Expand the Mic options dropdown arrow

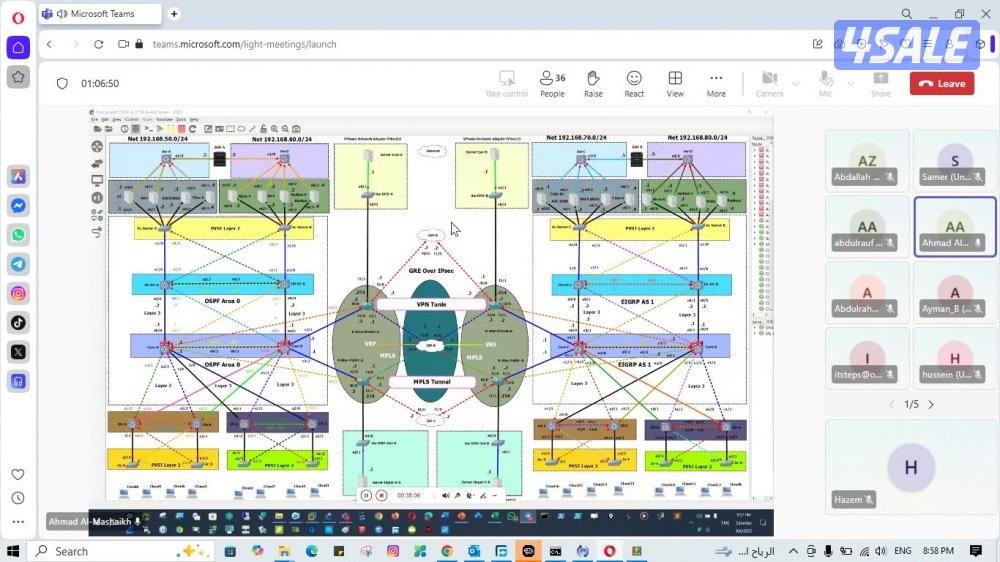coord(851,83)
